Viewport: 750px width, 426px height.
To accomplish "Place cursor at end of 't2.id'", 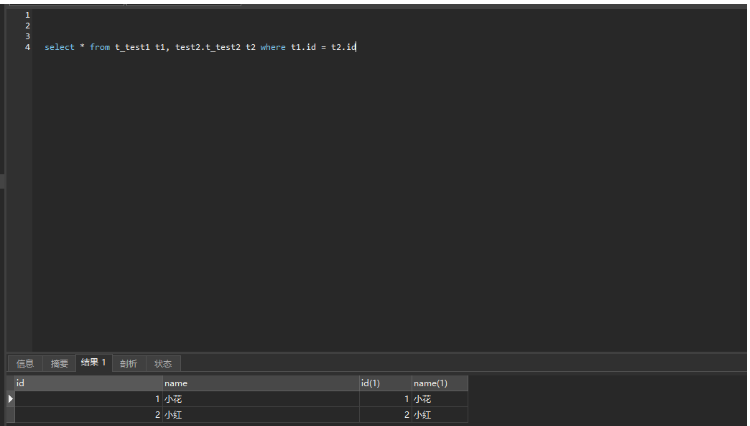I will point(356,47).
